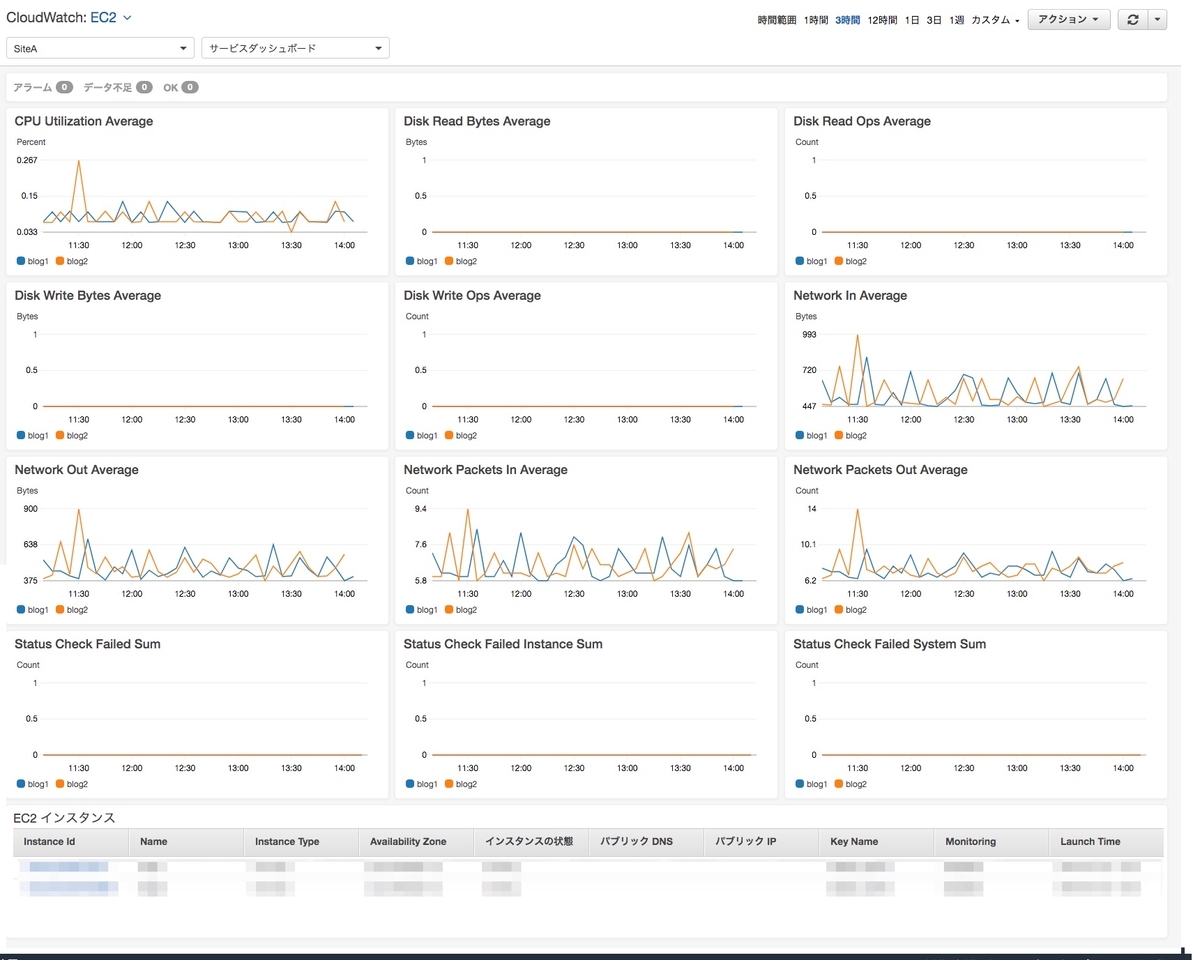Toggle blog1 legend in Disk Read Bytes Average
The width and height of the screenshot is (1200, 960).
pyautogui.click(x=422, y=261)
